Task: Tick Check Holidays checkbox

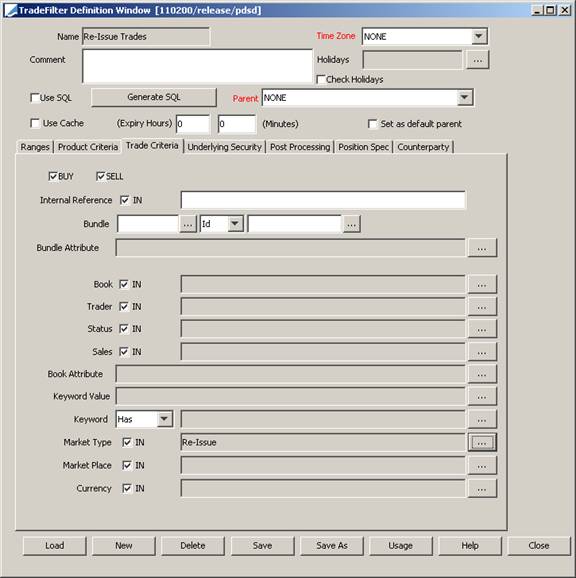Action: coord(321,79)
